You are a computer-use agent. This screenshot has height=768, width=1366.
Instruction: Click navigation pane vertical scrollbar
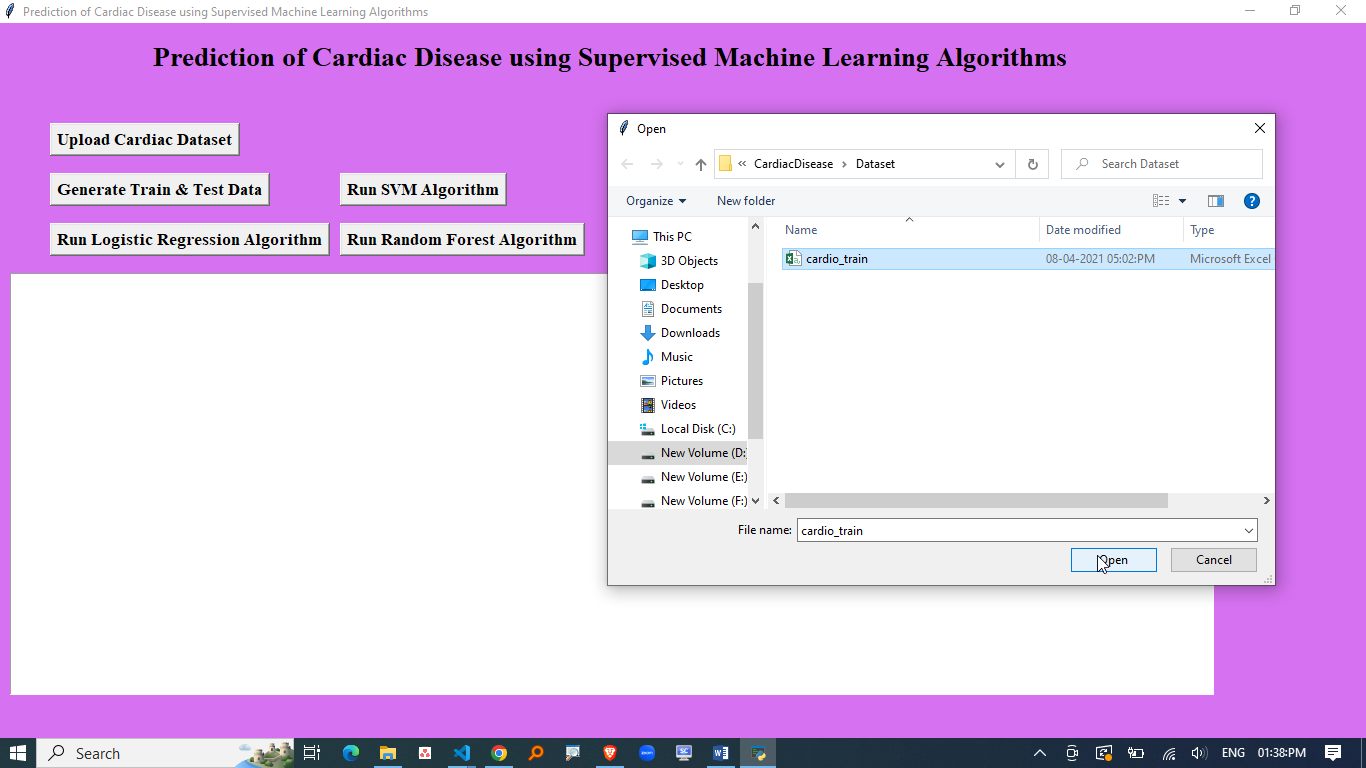click(755, 360)
